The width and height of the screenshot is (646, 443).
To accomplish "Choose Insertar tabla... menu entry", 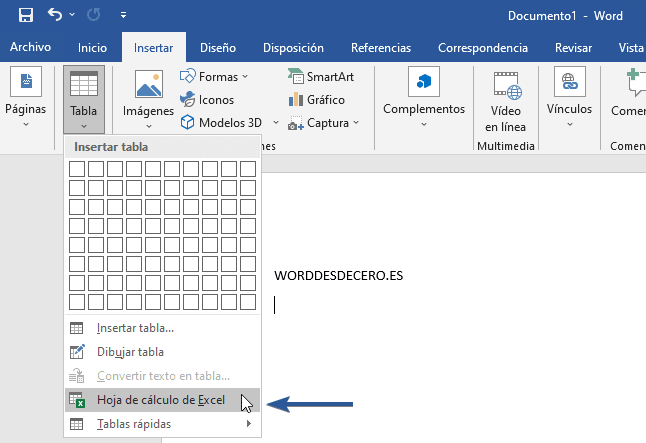I will pyautogui.click(x=163, y=328).
